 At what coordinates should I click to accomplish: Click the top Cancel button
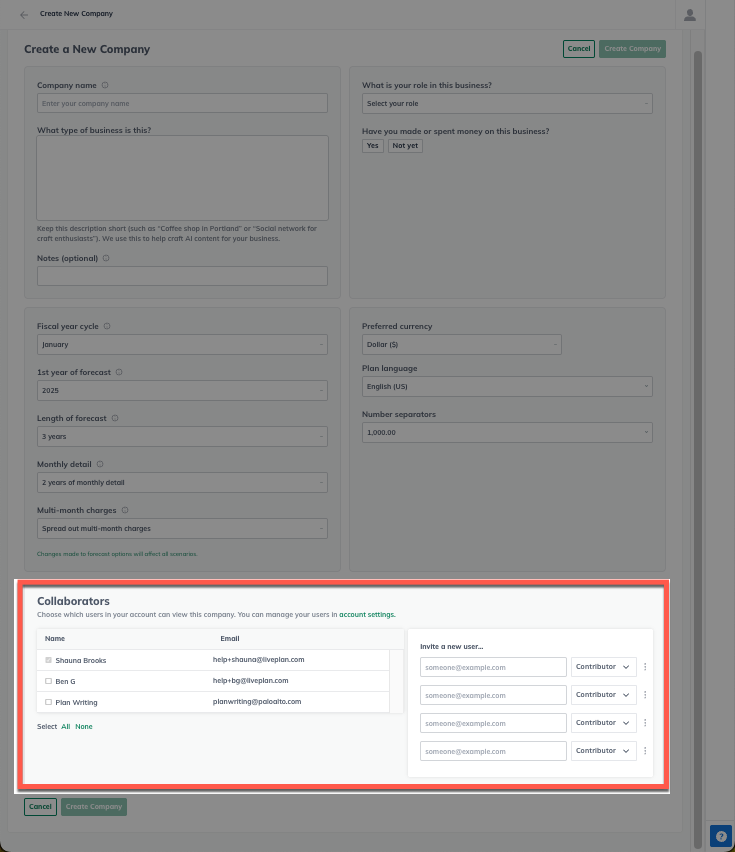click(x=579, y=49)
